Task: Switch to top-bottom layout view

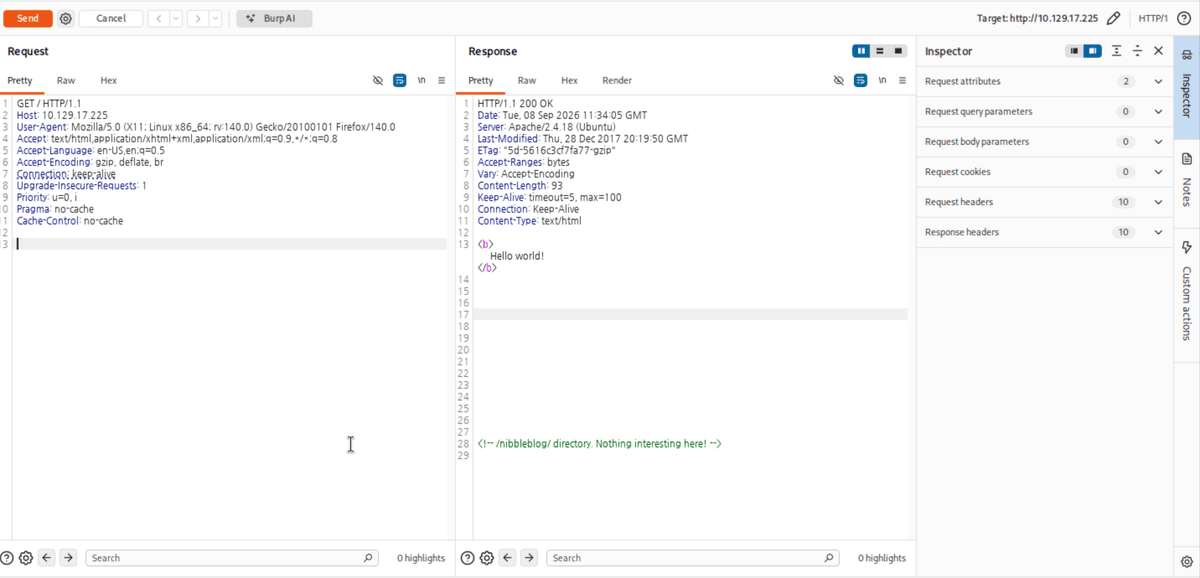Action: (x=880, y=51)
